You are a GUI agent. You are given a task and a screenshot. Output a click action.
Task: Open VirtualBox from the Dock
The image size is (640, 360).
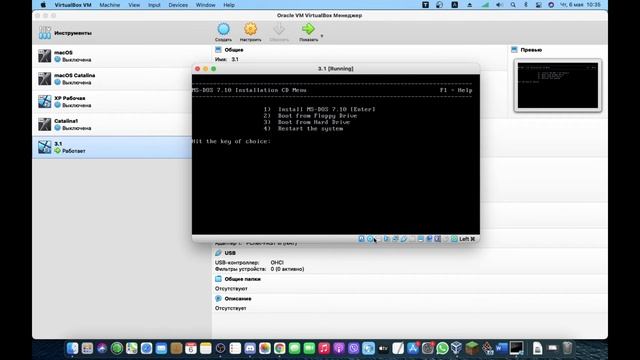click(x=456, y=348)
